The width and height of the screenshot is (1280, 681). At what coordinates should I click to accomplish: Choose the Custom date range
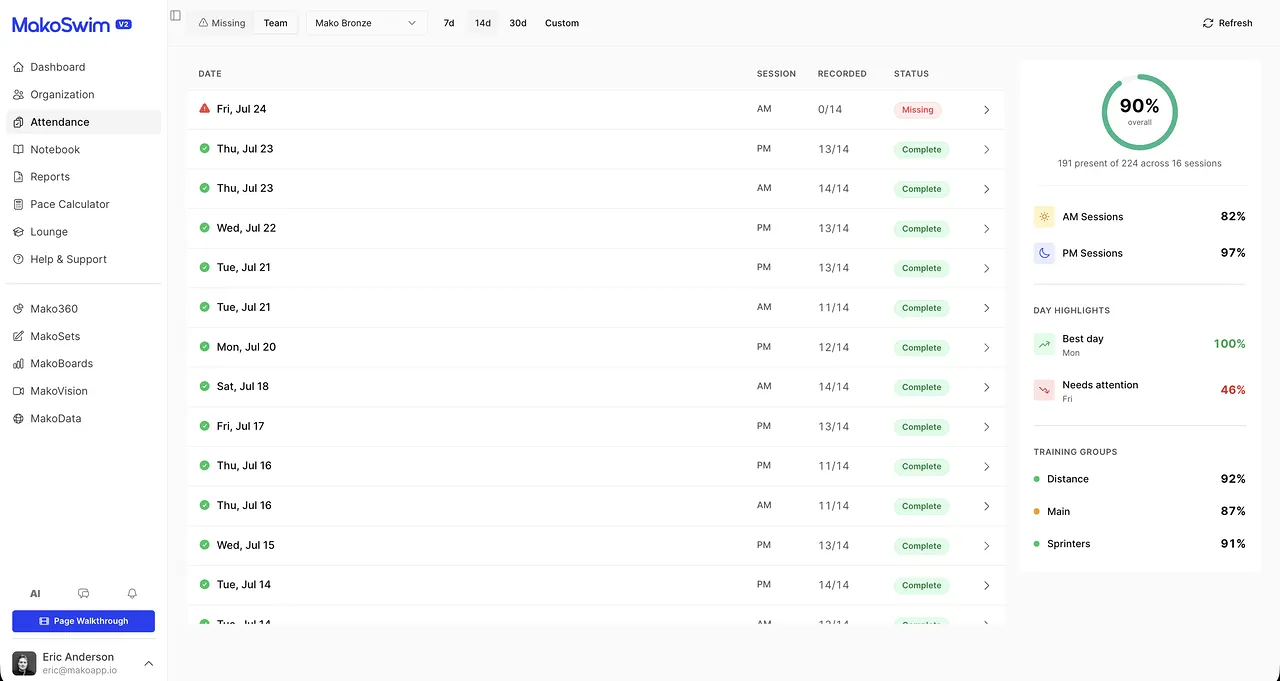pos(562,23)
